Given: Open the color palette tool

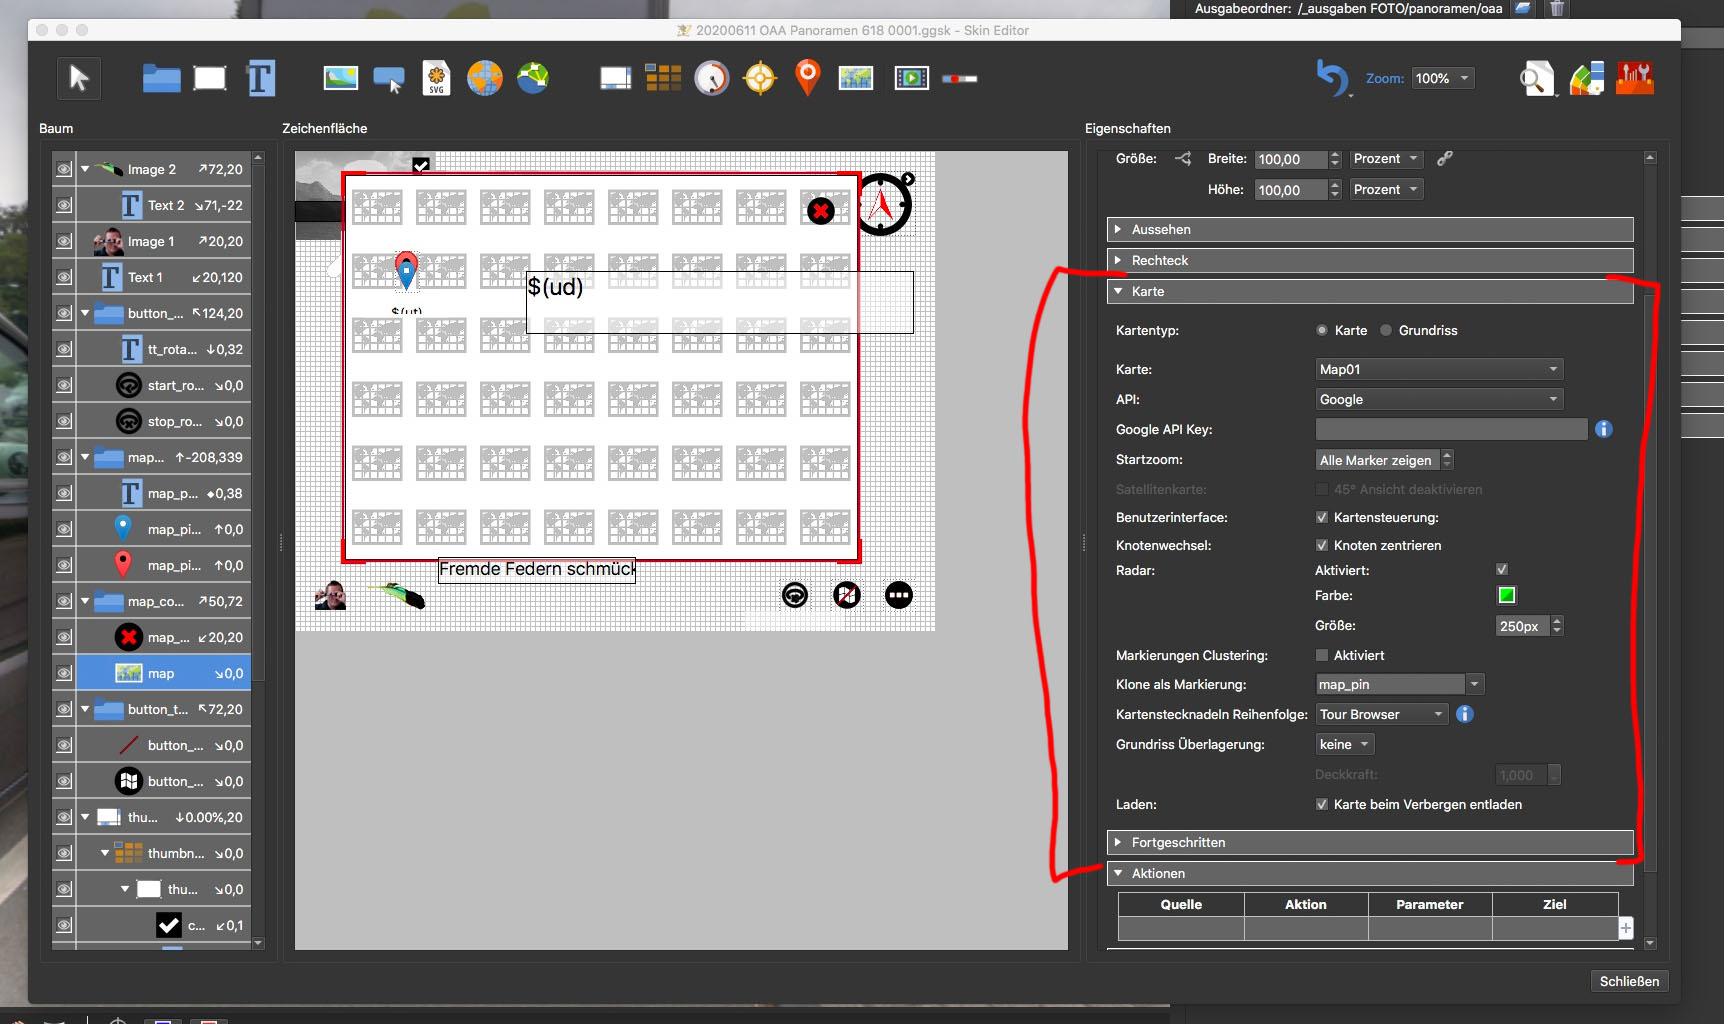Looking at the screenshot, I should tap(1587, 78).
